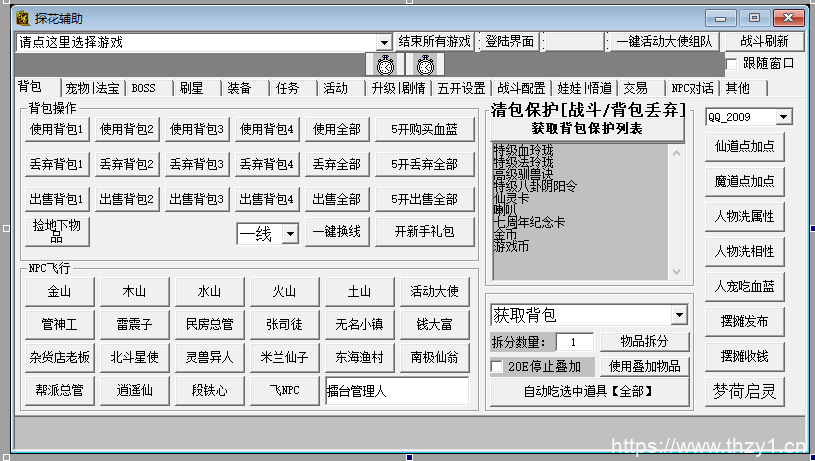This screenshot has height=461, width=815.
Task: Click the 南极仙翁 button
Action: pyautogui.click(x=435, y=357)
